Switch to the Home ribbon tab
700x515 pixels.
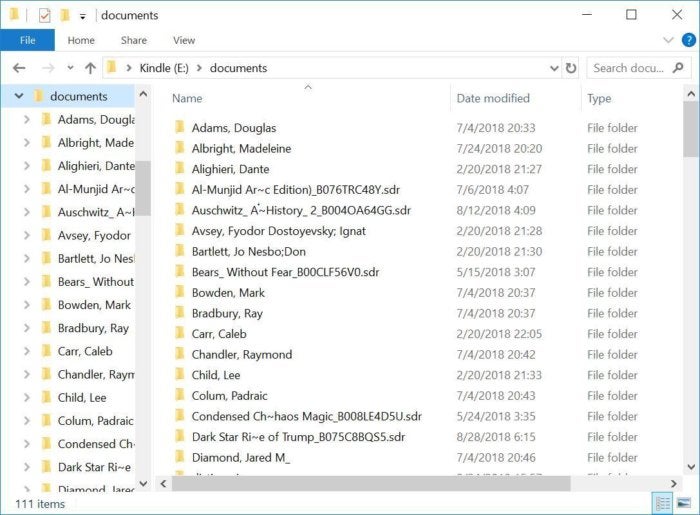(x=81, y=40)
